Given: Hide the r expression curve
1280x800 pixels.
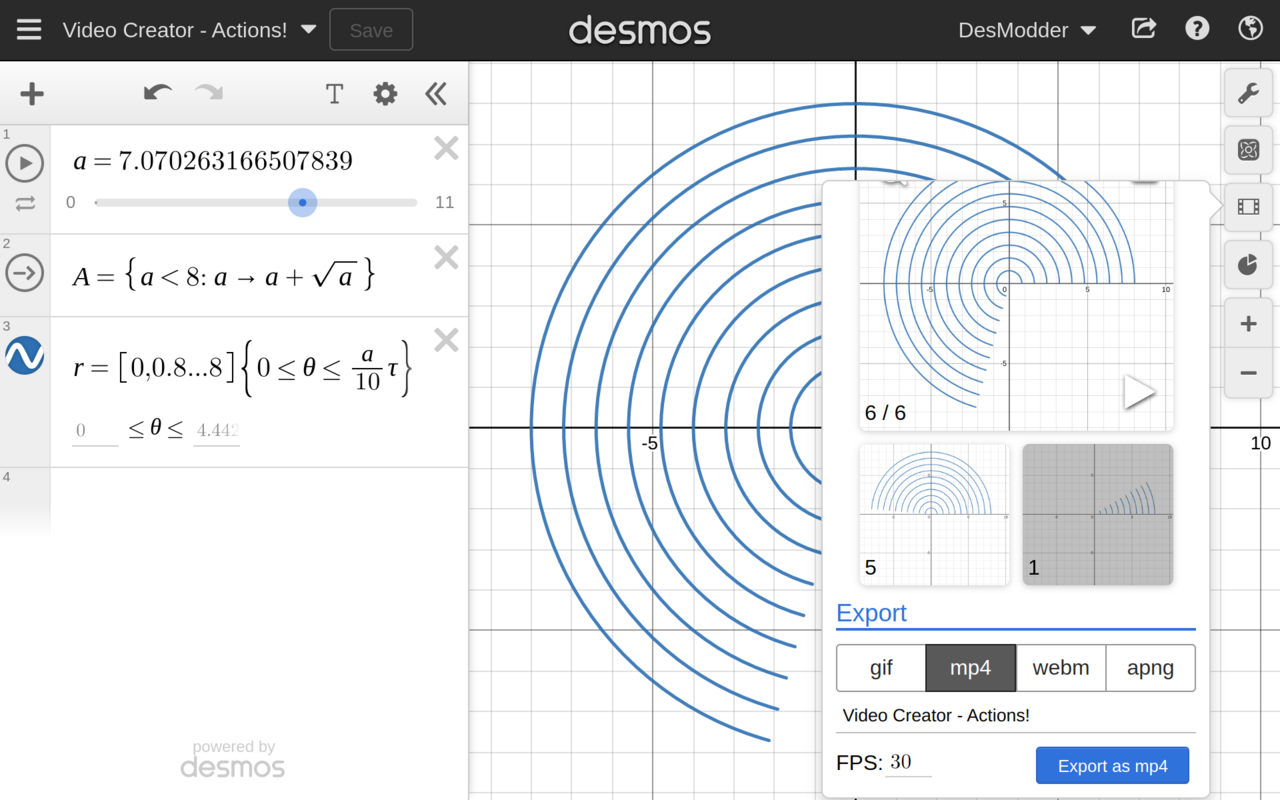Looking at the screenshot, I should coord(25,355).
